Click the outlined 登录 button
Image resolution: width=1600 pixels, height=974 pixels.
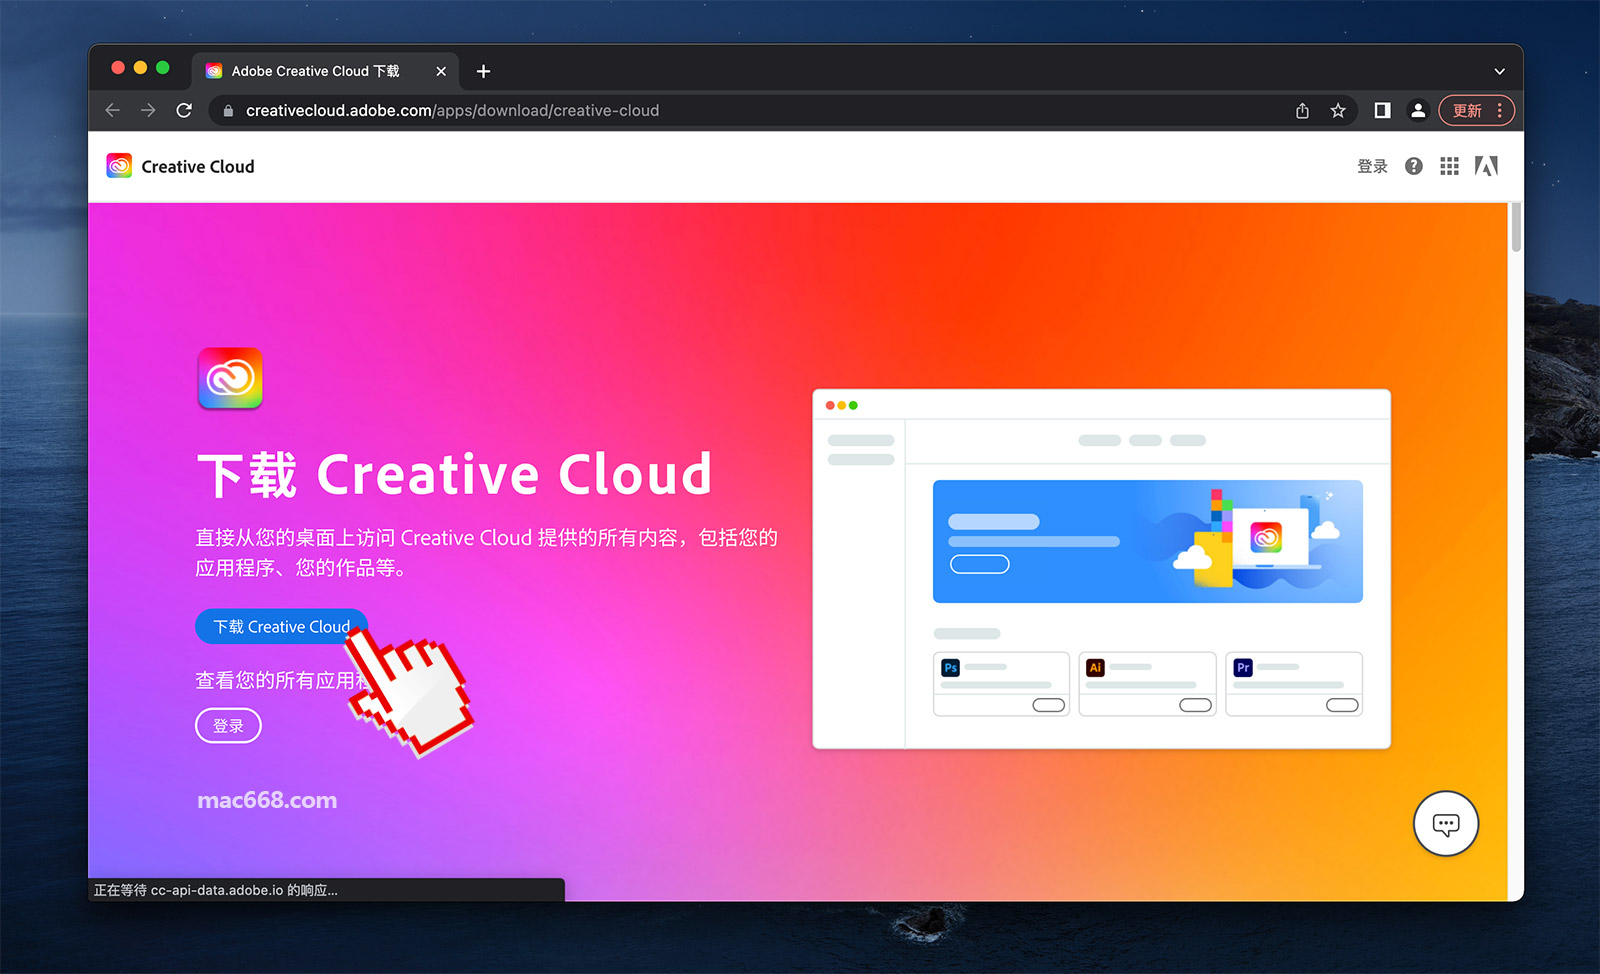pos(228,726)
